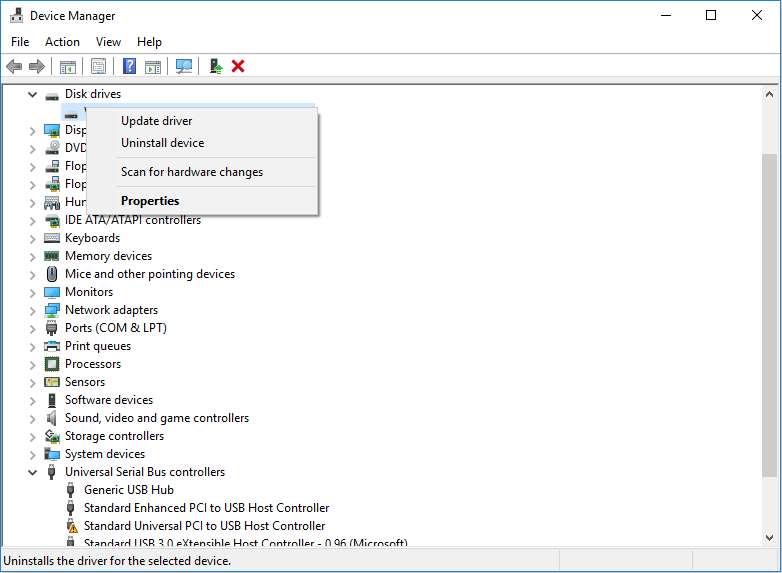782x573 pixels.
Task: Expand the Network adapters node
Action: pyautogui.click(x=32, y=311)
